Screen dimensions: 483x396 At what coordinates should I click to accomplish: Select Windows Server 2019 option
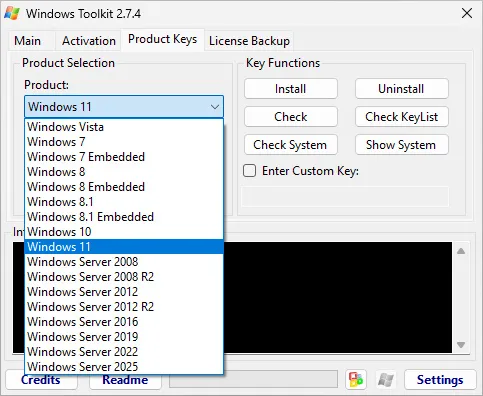point(124,337)
